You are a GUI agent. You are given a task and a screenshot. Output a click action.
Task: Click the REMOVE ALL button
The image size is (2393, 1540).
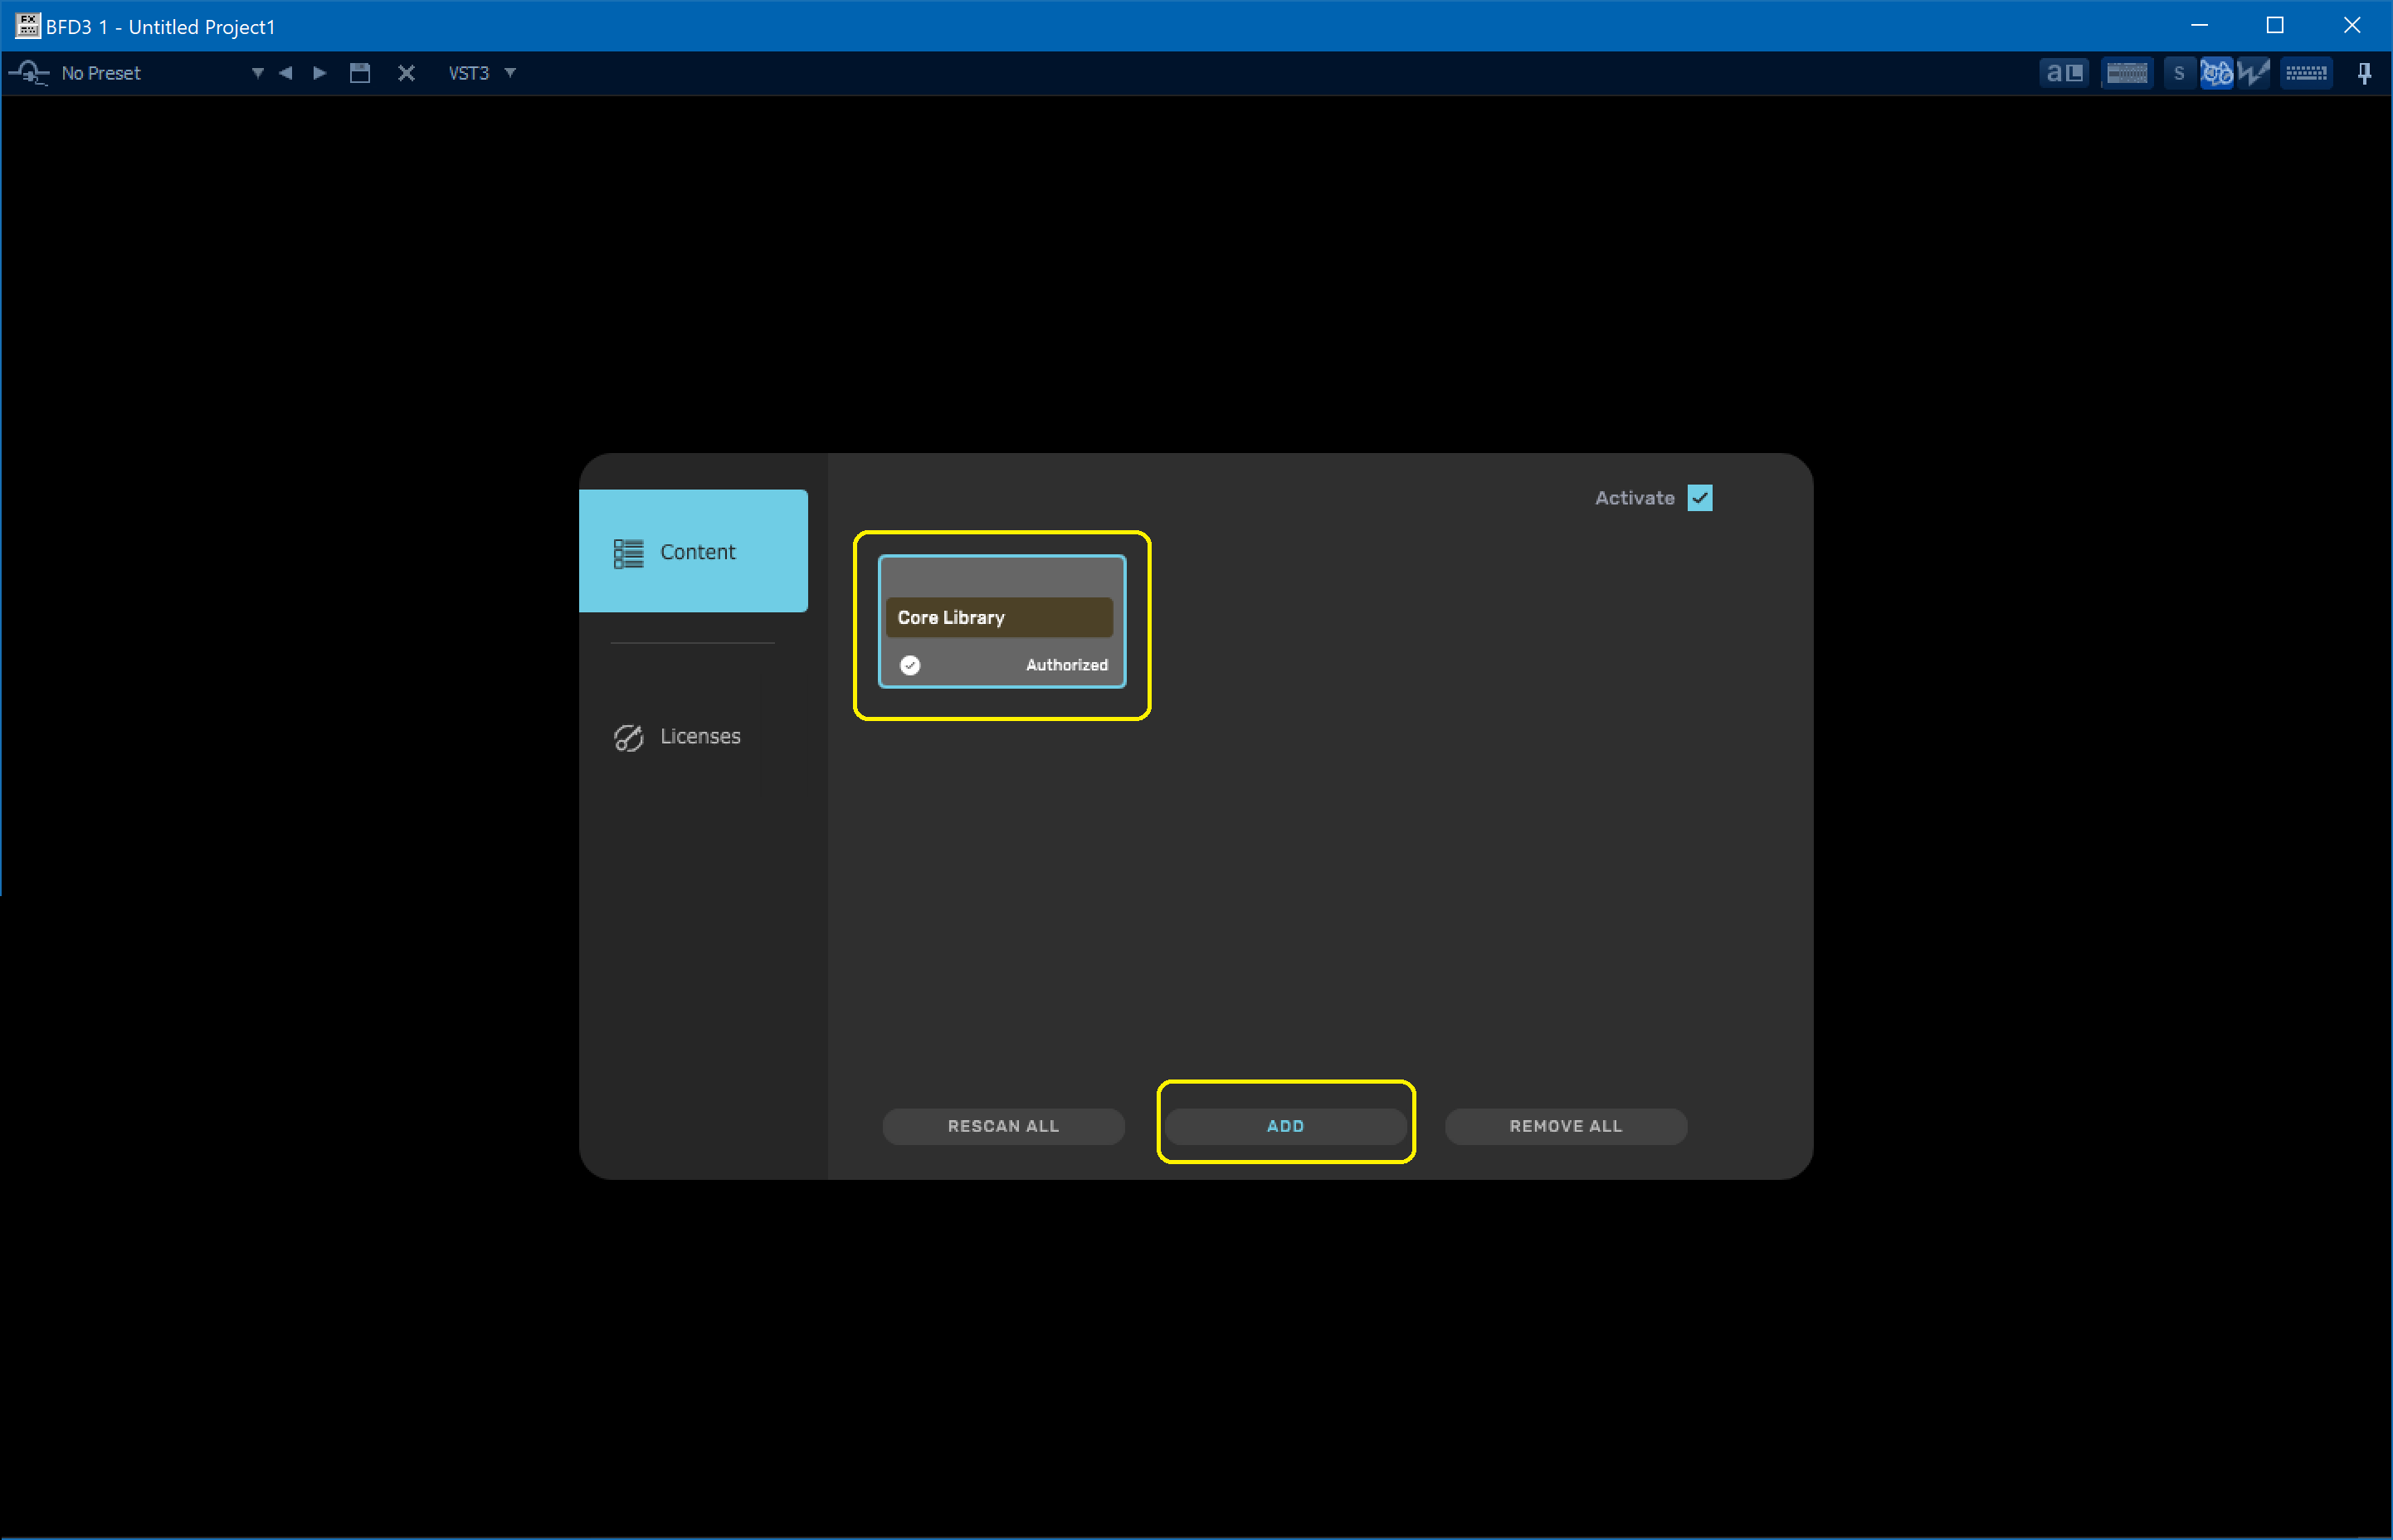point(1566,1126)
